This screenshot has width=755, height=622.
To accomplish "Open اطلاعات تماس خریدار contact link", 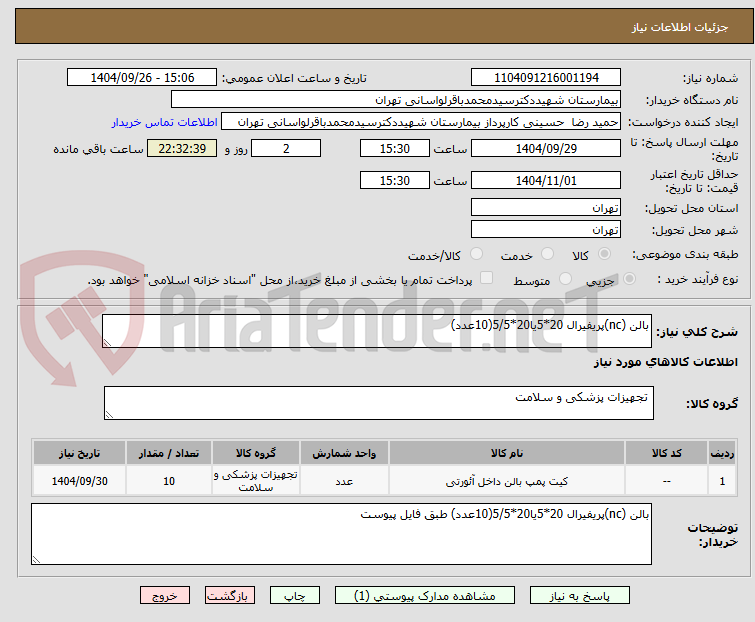I will point(165,122).
